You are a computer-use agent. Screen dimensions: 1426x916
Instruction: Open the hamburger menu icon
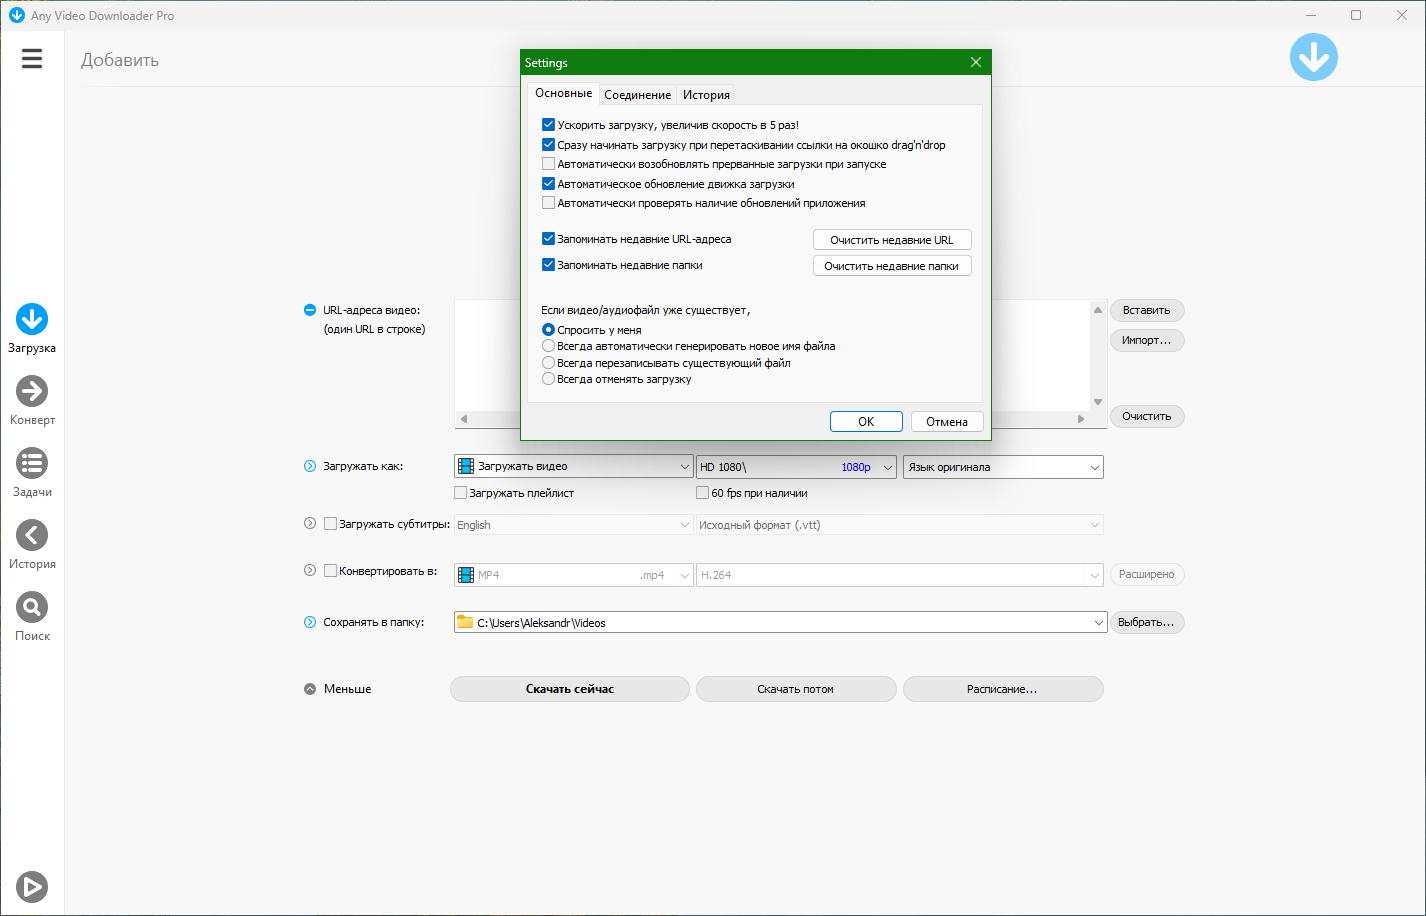tap(32, 59)
